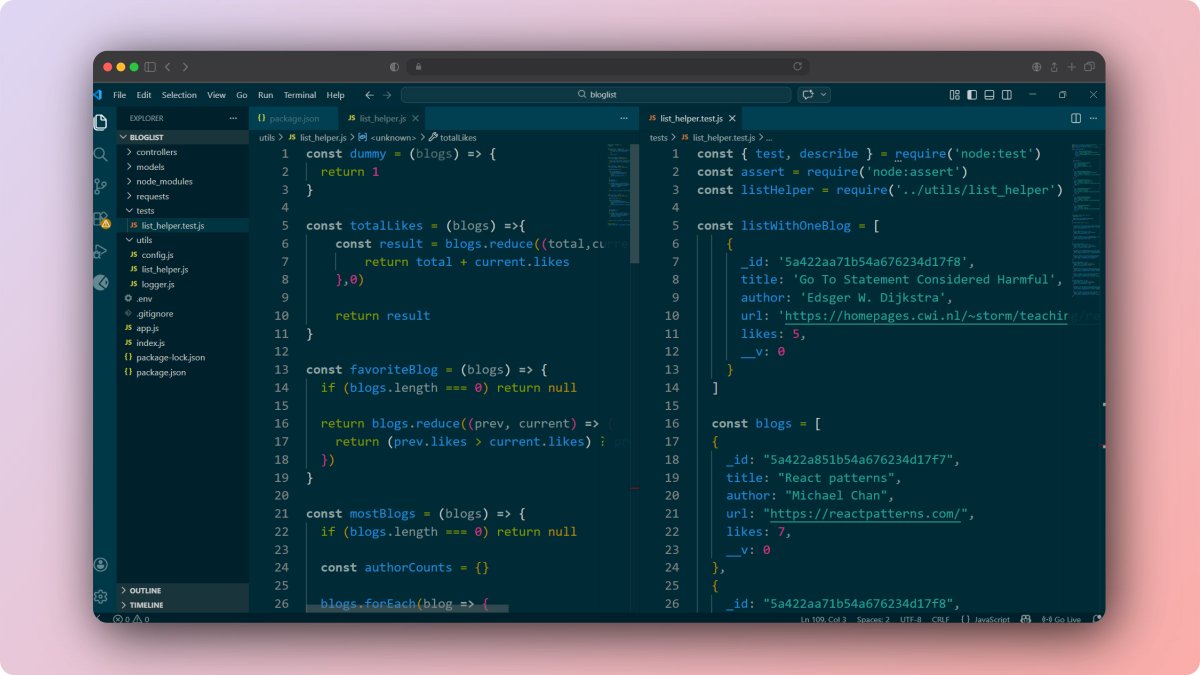
Task: Open notifications bell in status bar
Action: pos(1095,619)
